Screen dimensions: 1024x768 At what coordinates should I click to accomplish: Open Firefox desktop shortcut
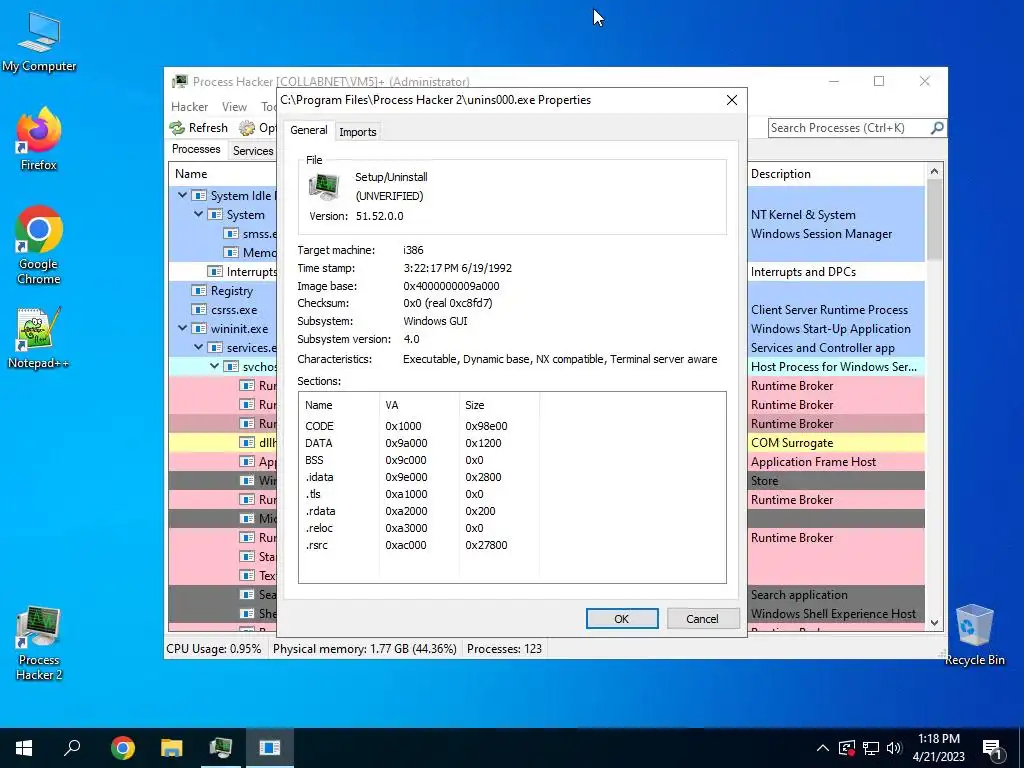(39, 139)
